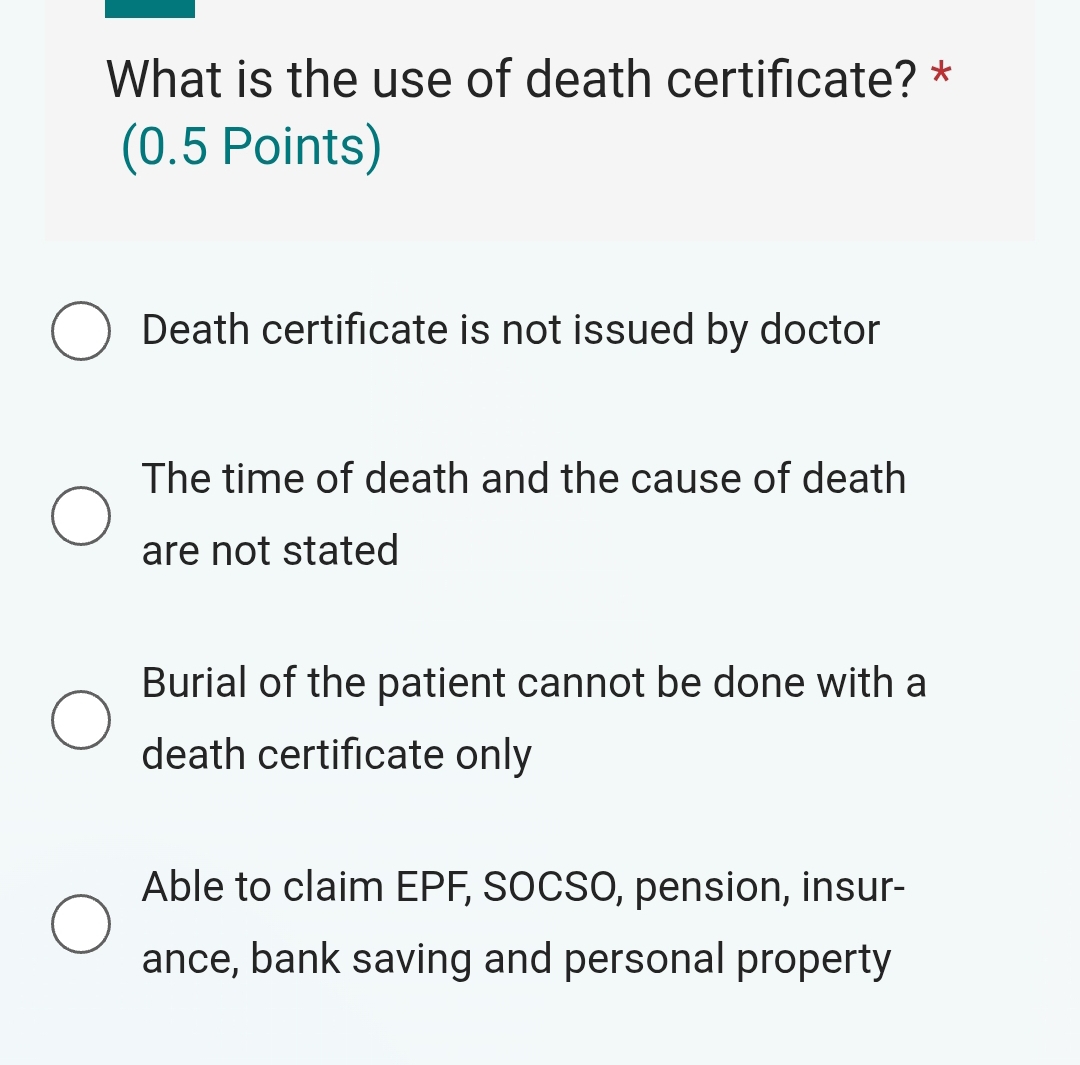The width and height of the screenshot is (1080, 1065).
Task: Click the text "Burial of the patient cannot be done with a"
Action: click(534, 683)
